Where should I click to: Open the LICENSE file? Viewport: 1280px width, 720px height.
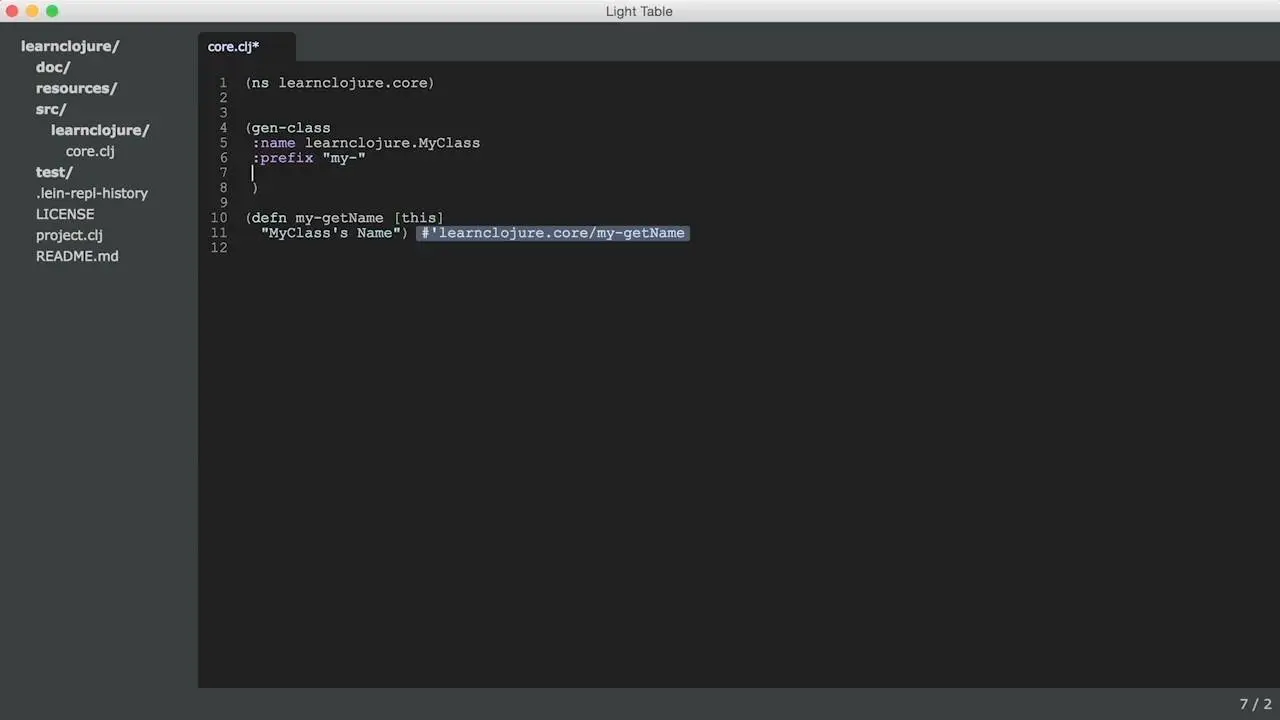[x=65, y=214]
